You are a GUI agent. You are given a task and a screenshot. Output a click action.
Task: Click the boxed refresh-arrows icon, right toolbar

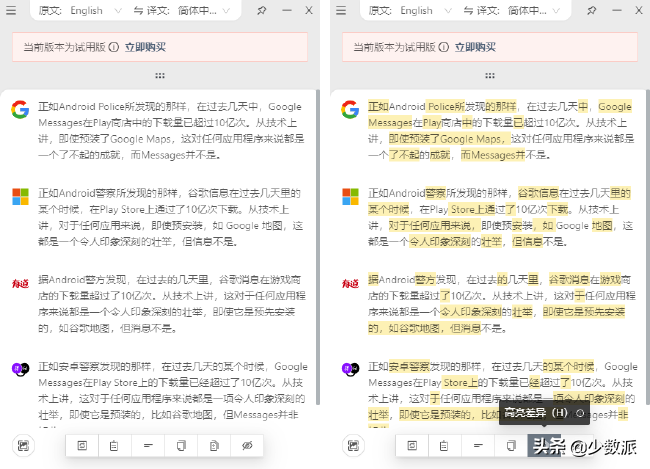[x=412, y=446]
